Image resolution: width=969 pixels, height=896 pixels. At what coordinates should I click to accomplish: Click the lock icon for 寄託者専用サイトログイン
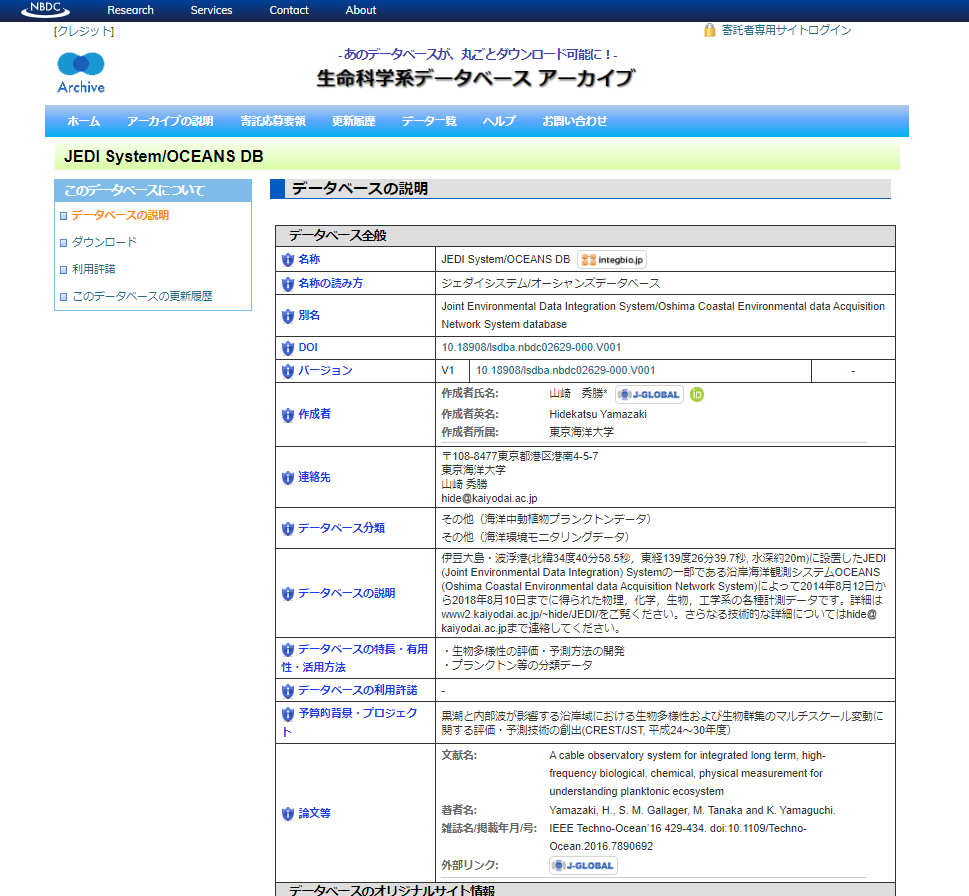[709, 30]
